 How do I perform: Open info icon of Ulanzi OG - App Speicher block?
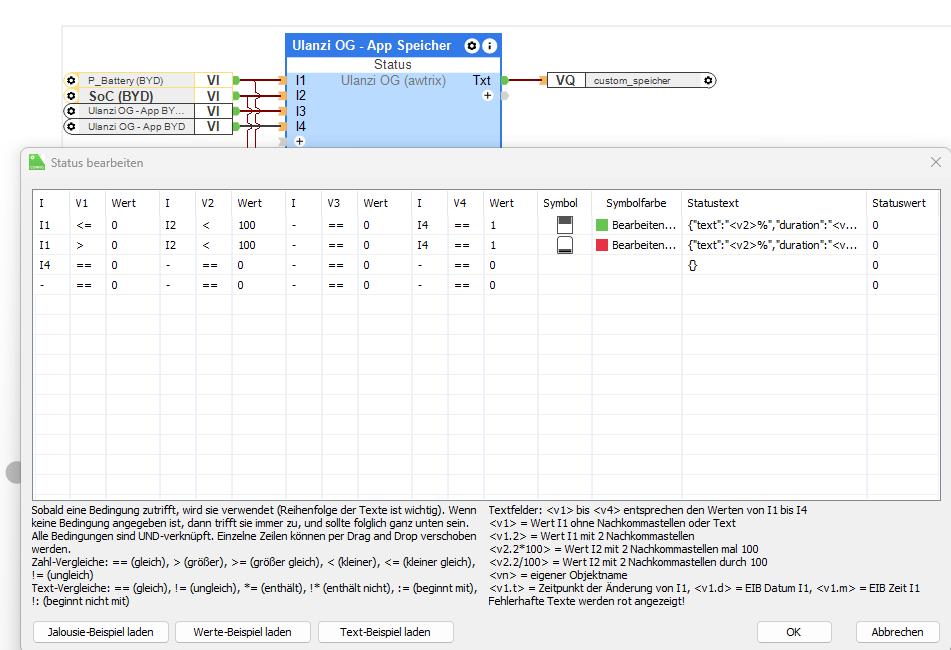pyautogui.click(x=489, y=45)
